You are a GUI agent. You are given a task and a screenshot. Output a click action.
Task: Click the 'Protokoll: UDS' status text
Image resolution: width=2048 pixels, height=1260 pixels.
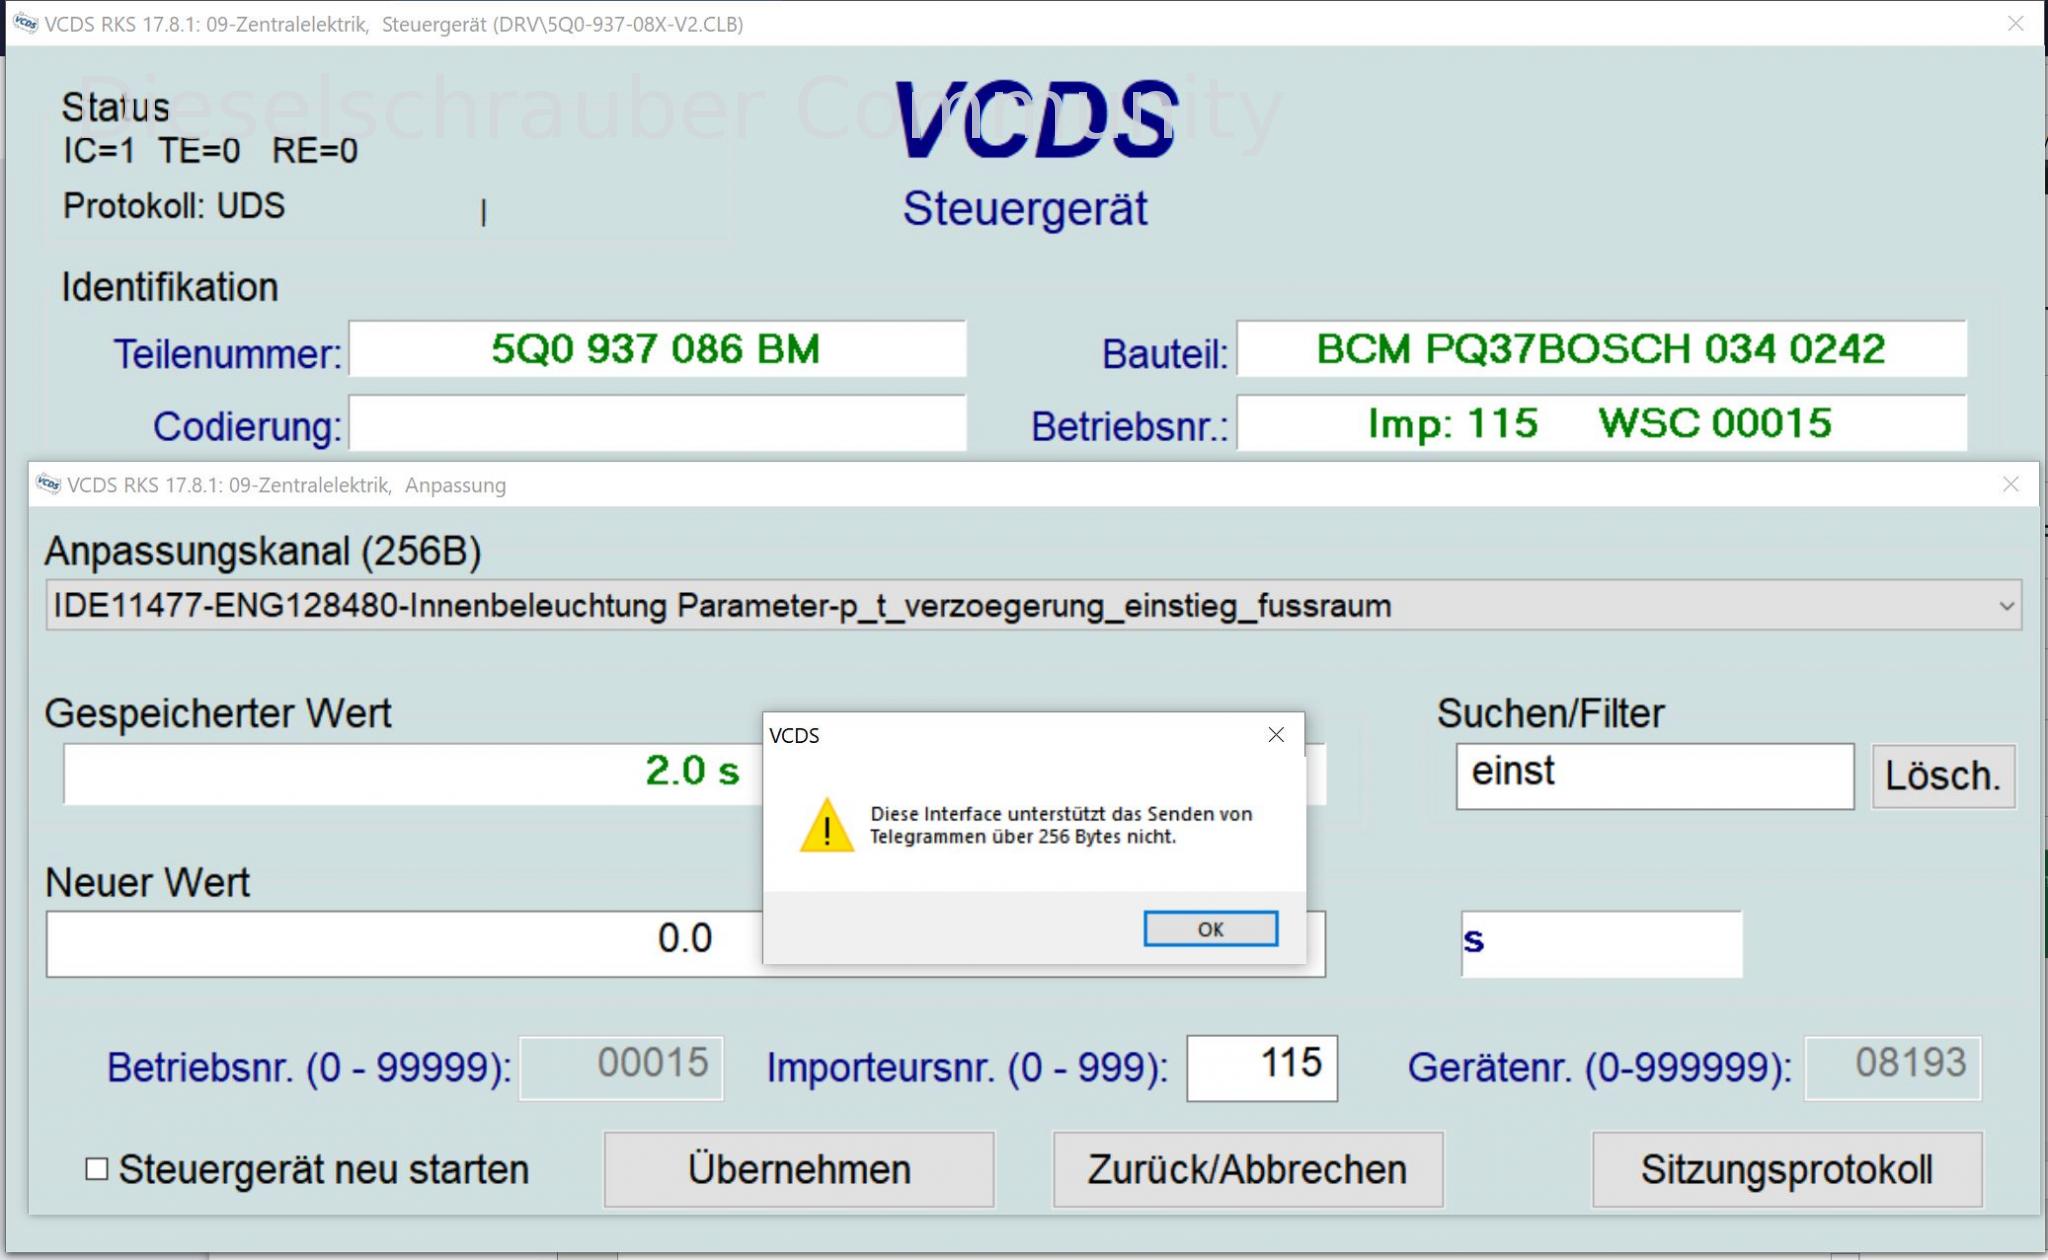pyautogui.click(x=174, y=206)
